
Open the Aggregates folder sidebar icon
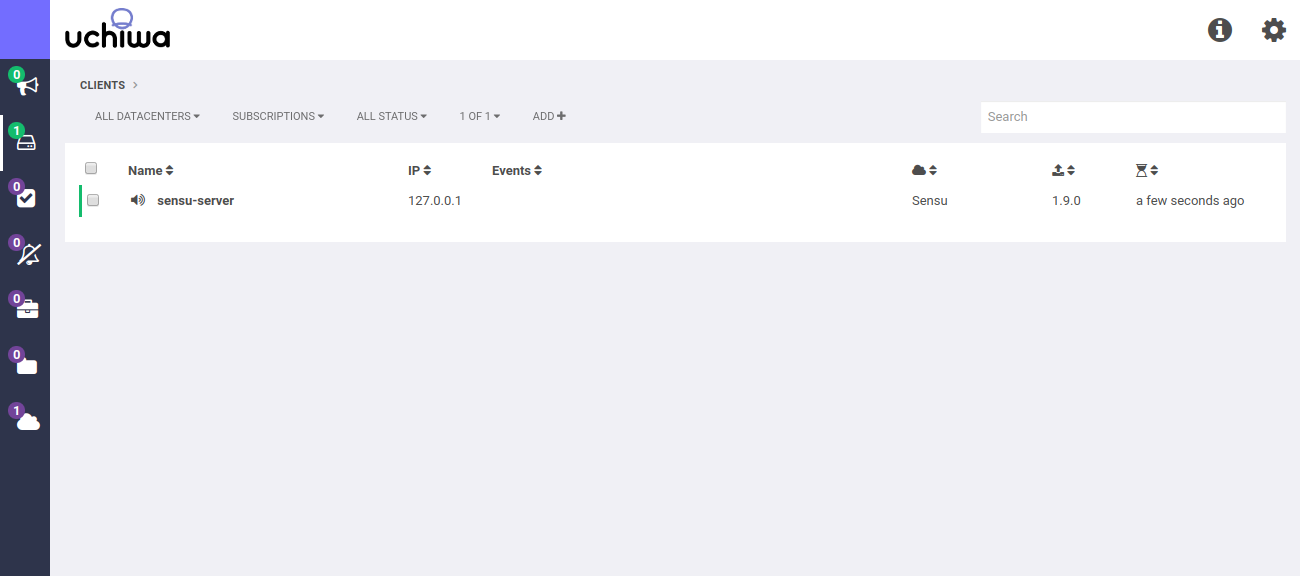click(x=27, y=366)
